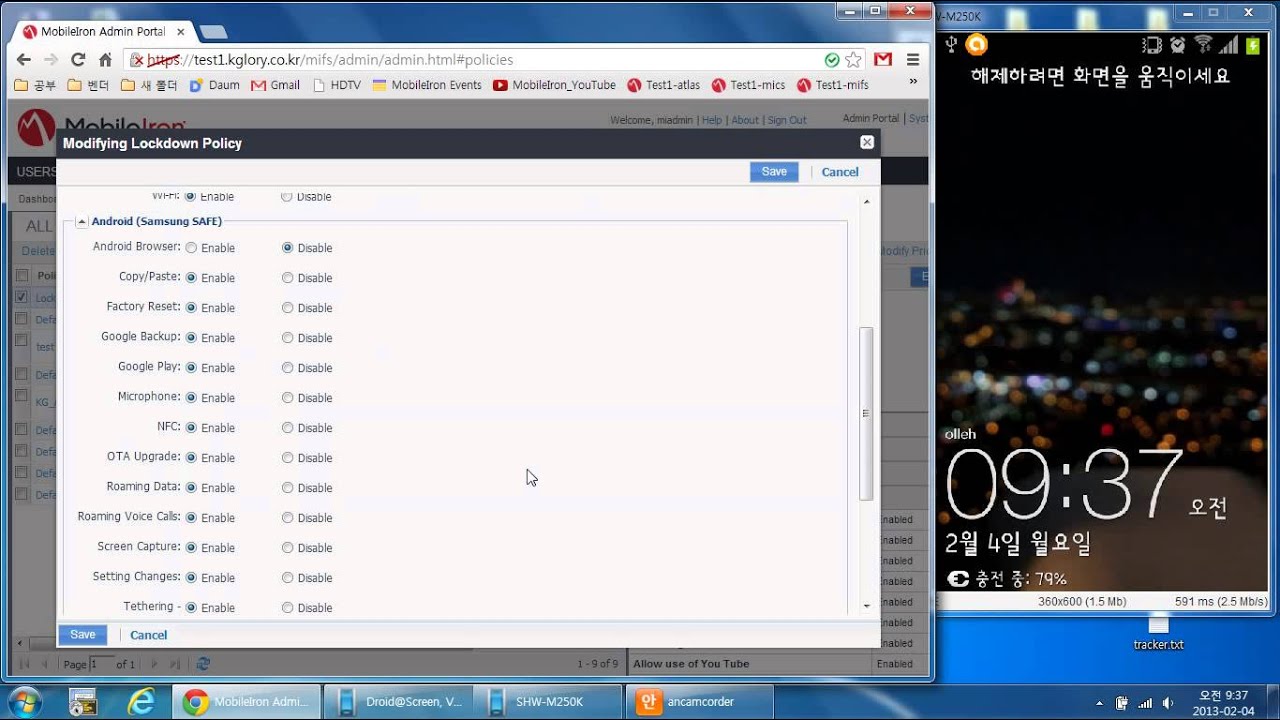Image resolution: width=1280 pixels, height=720 pixels.
Task: Click top Cancel link in dialog
Action: [840, 172]
